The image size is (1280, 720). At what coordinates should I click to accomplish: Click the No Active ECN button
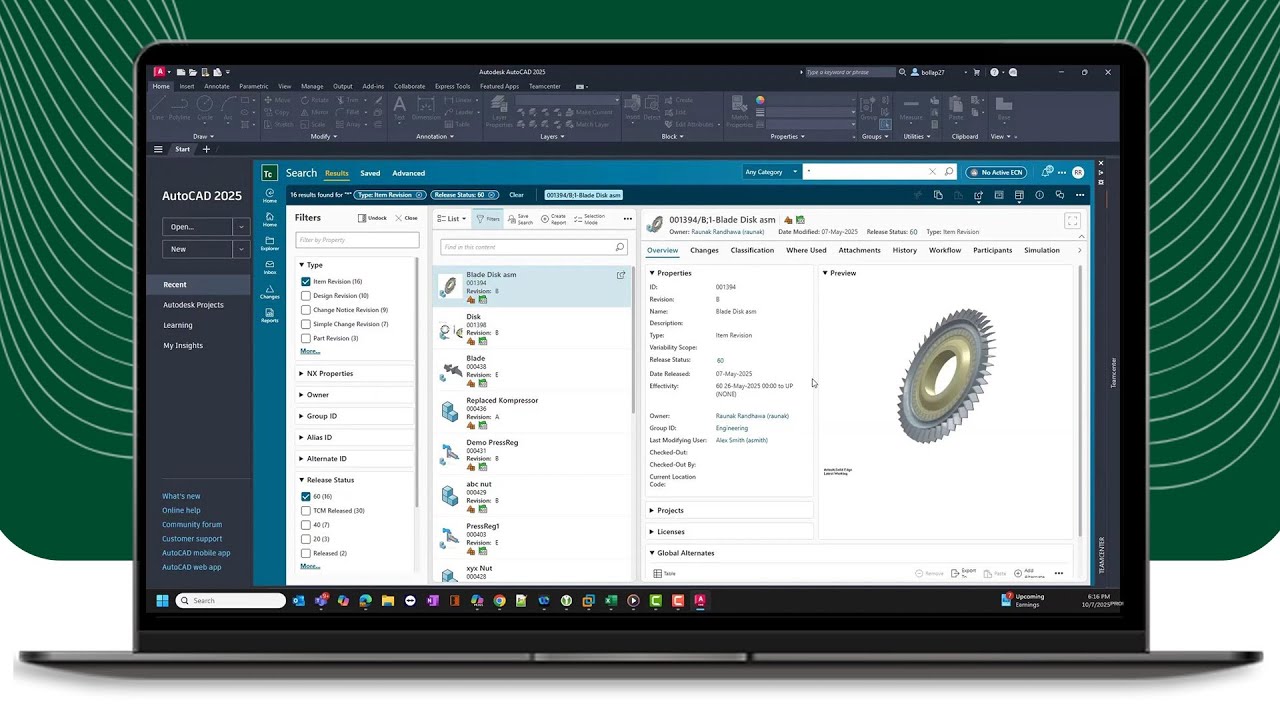(996, 172)
